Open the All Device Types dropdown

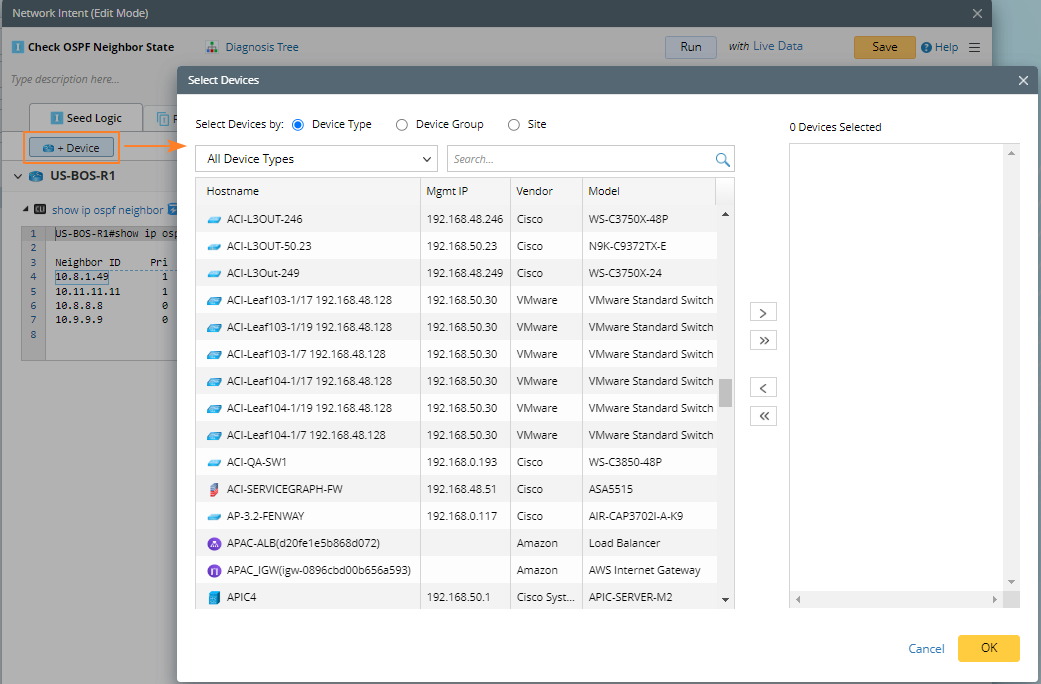pyautogui.click(x=316, y=159)
